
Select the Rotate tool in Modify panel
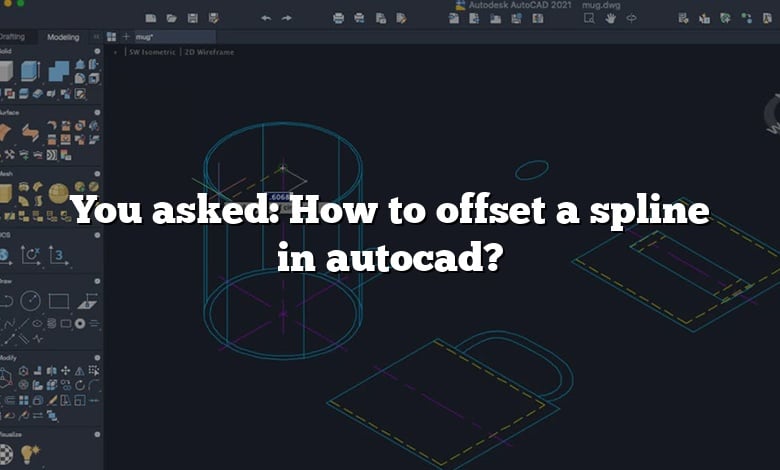[80, 385]
